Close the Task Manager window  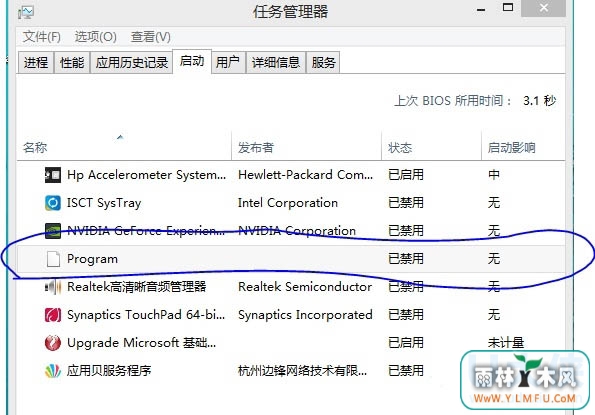click(543, 8)
